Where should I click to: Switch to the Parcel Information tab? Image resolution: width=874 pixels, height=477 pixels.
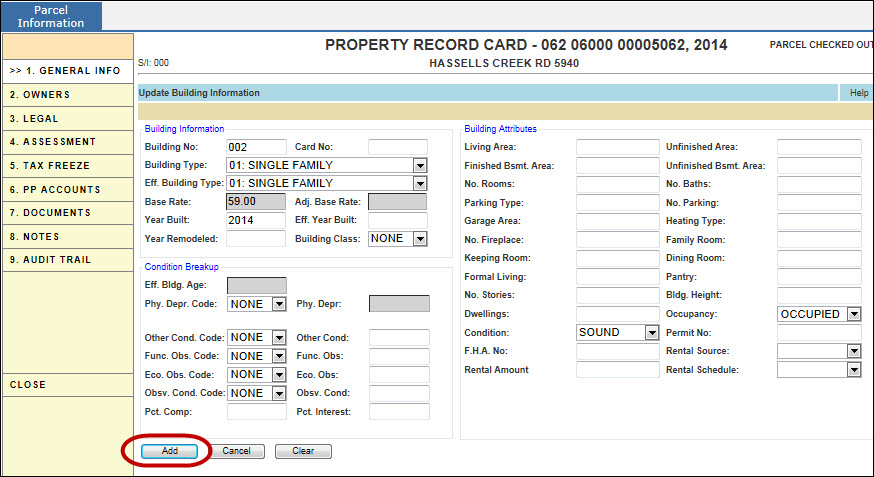[x=51, y=16]
